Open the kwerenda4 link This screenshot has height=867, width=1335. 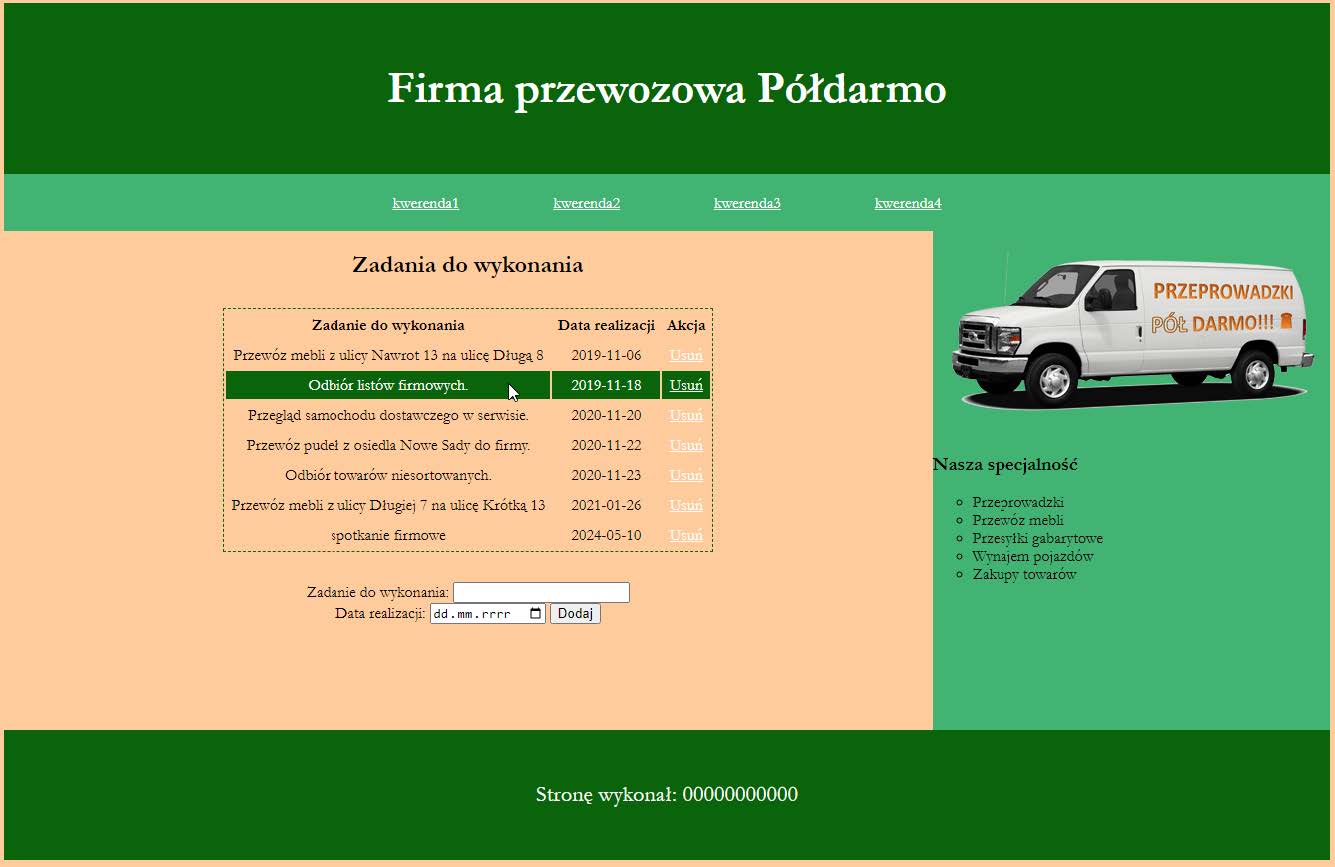click(907, 202)
